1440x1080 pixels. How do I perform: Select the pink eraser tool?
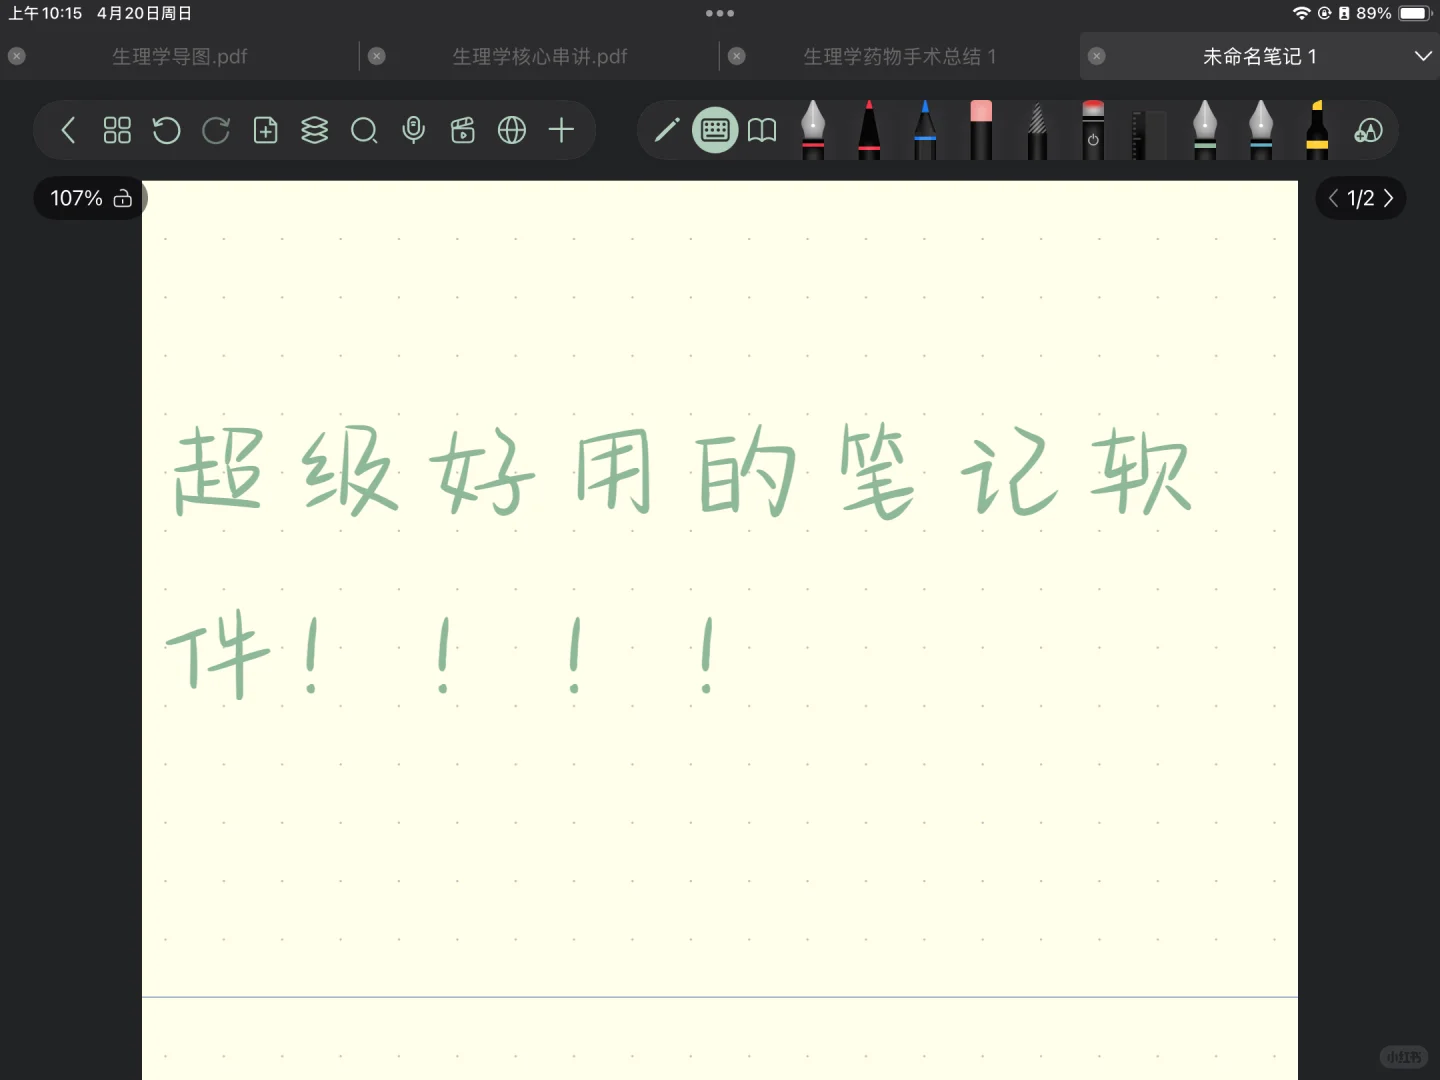tap(981, 130)
